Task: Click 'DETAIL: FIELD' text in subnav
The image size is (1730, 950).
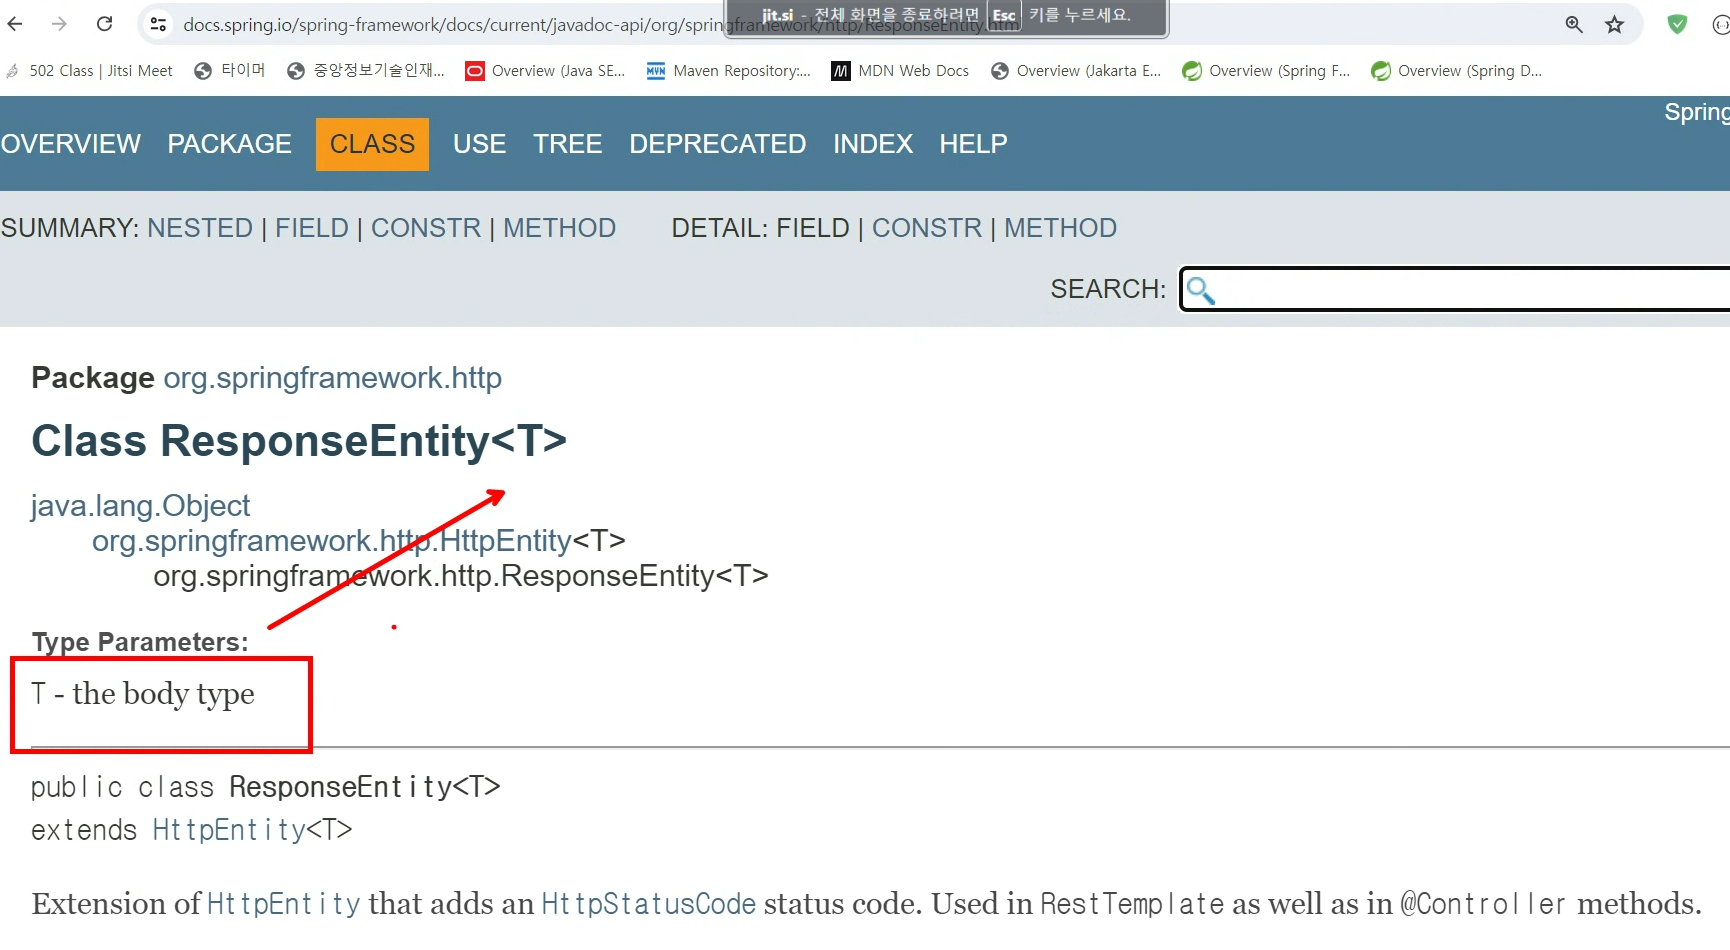Action: [x=760, y=228]
